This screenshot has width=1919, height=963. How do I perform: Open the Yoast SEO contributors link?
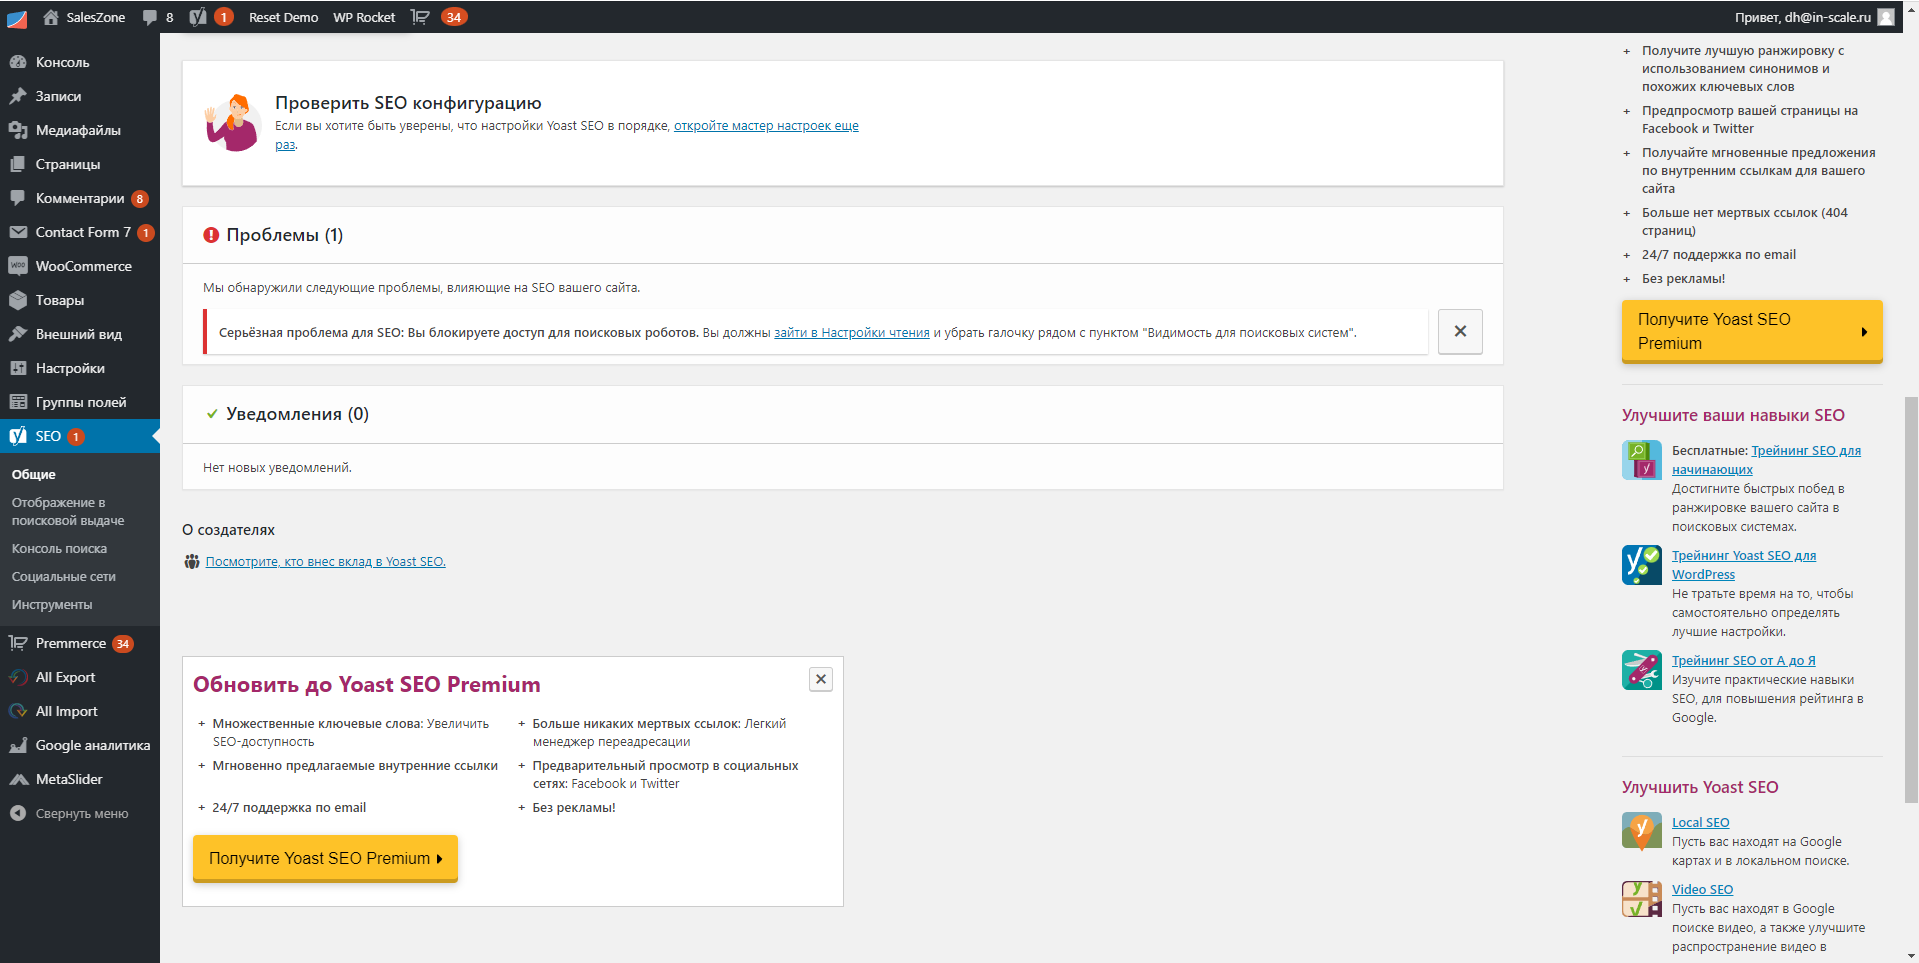[x=326, y=561]
